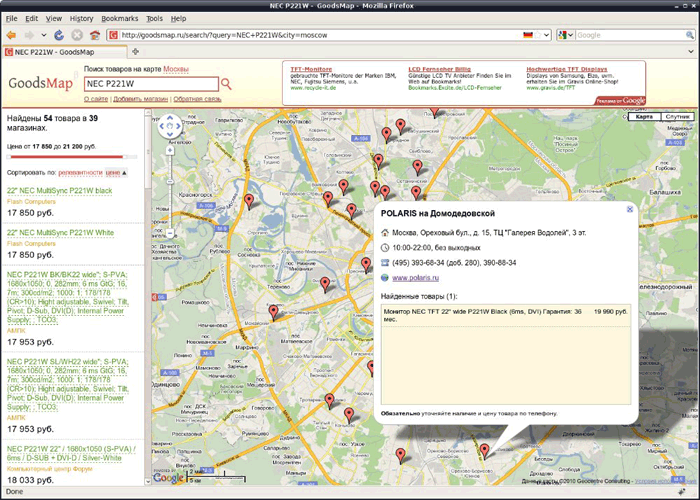Image resolution: width=700 pixels, height=500 pixels.
Task: Open new tab list dropdown at tab bar end
Action: point(691,51)
